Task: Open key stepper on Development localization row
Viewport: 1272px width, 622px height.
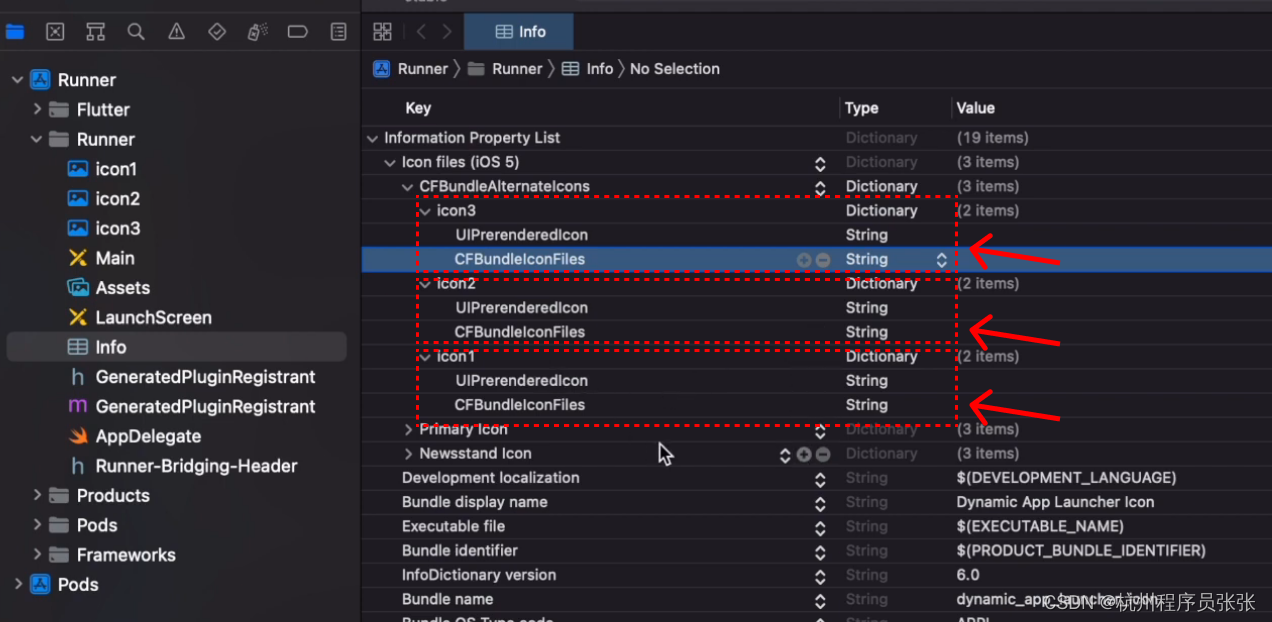Action: click(x=820, y=478)
